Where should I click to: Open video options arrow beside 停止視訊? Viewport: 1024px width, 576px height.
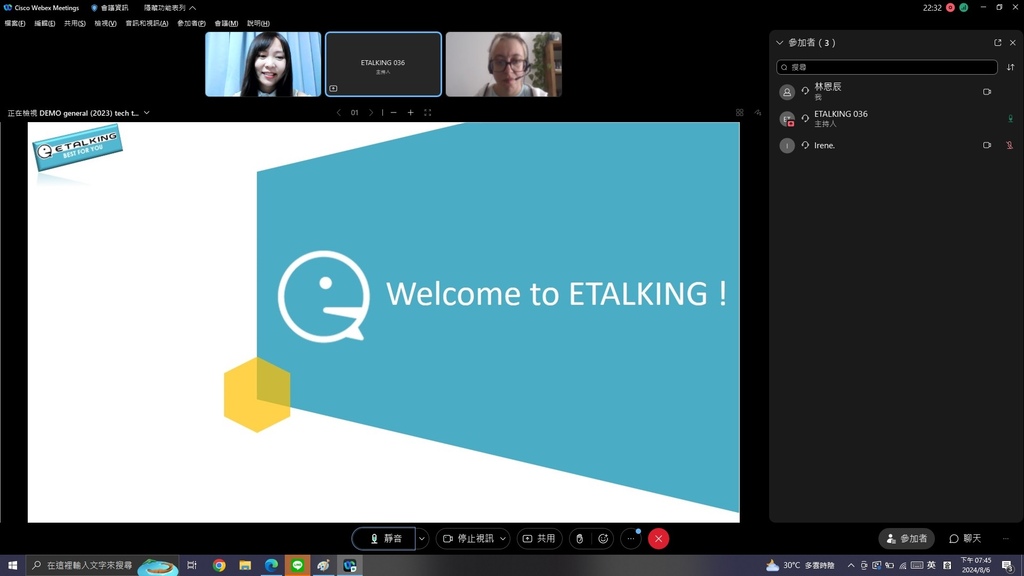(x=503, y=539)
